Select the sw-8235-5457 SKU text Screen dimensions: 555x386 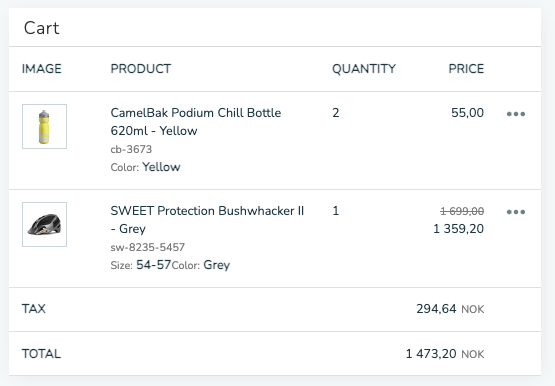point(148,247)
